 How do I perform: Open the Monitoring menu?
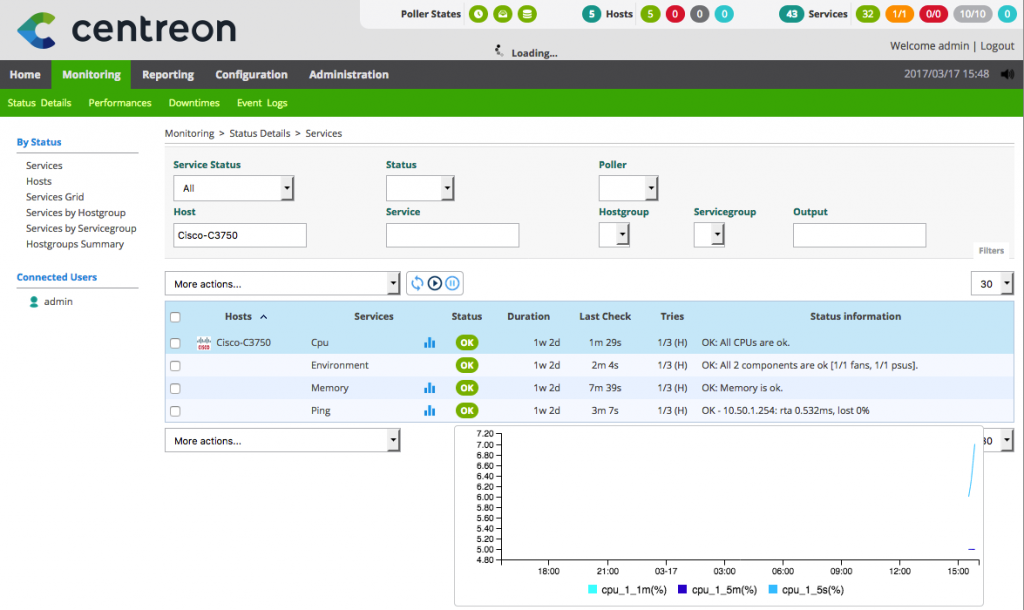tap(91, 74)
